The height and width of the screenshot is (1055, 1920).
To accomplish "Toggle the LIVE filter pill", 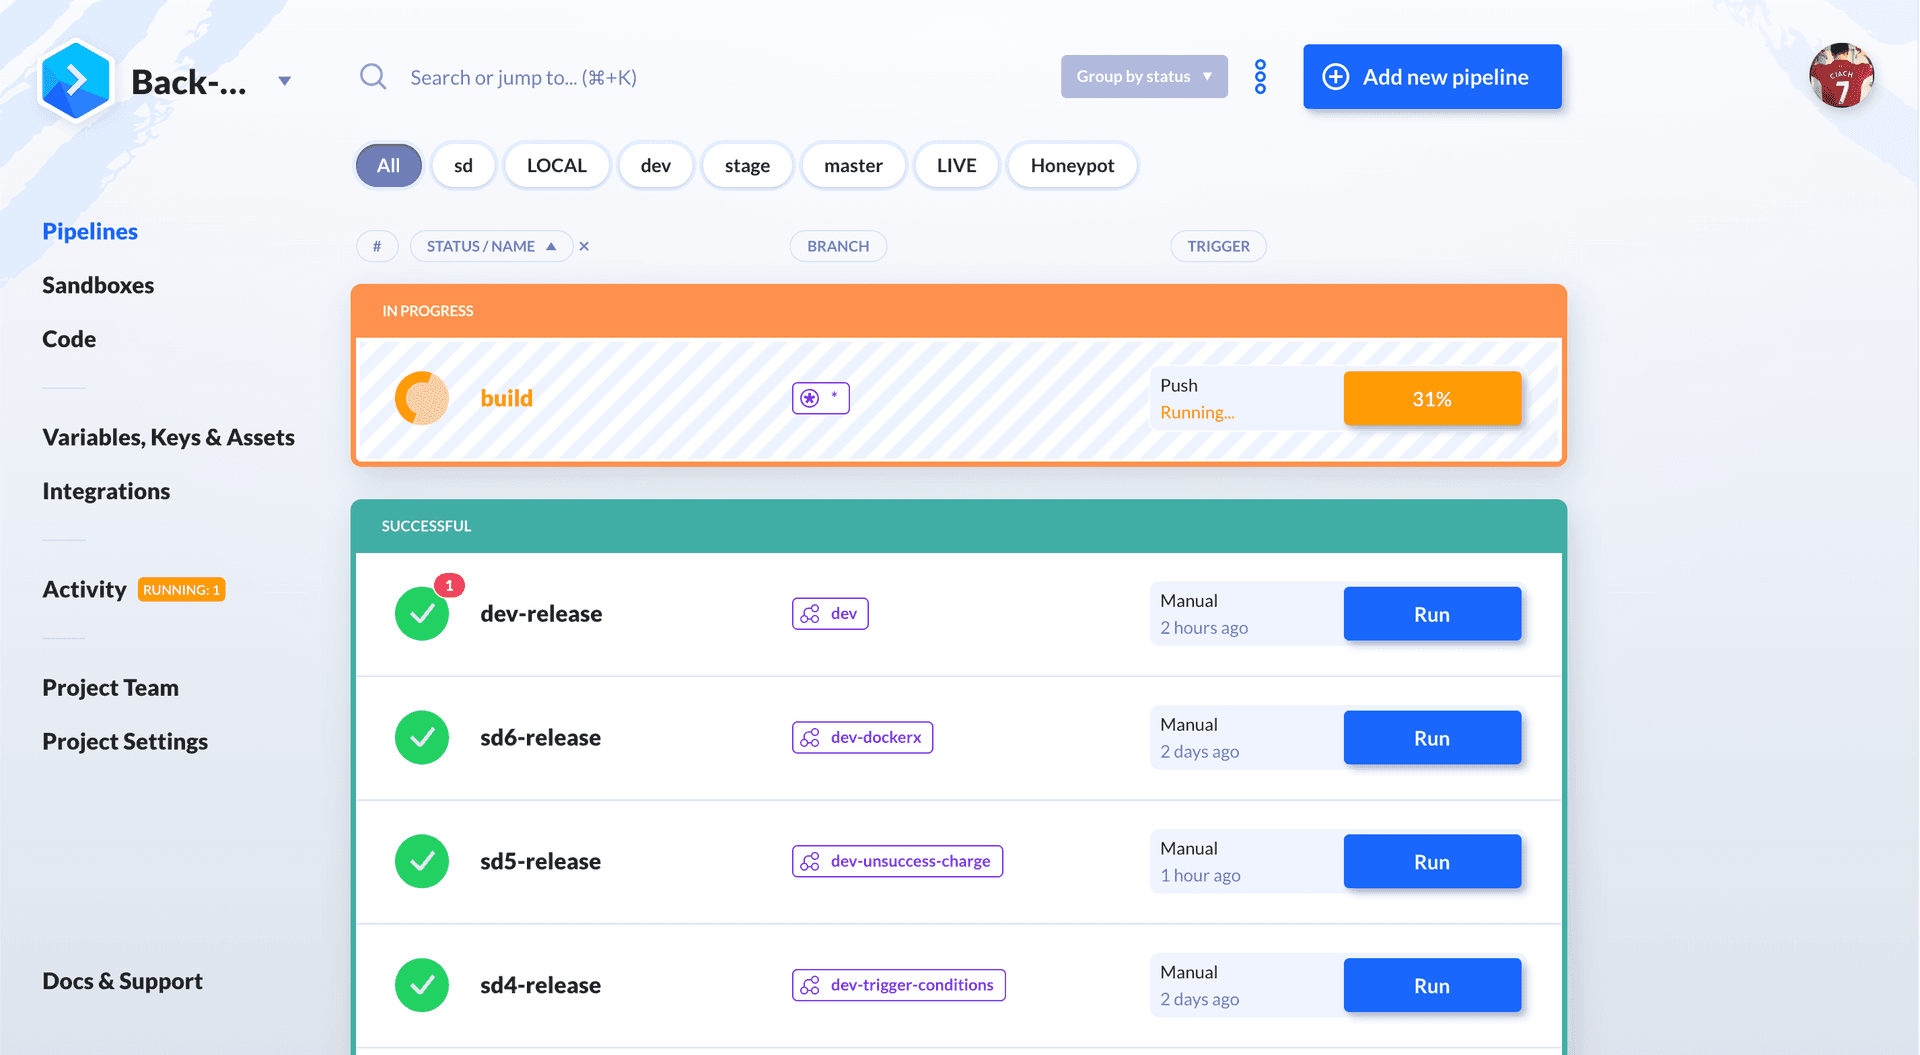I will coord(956,166).
